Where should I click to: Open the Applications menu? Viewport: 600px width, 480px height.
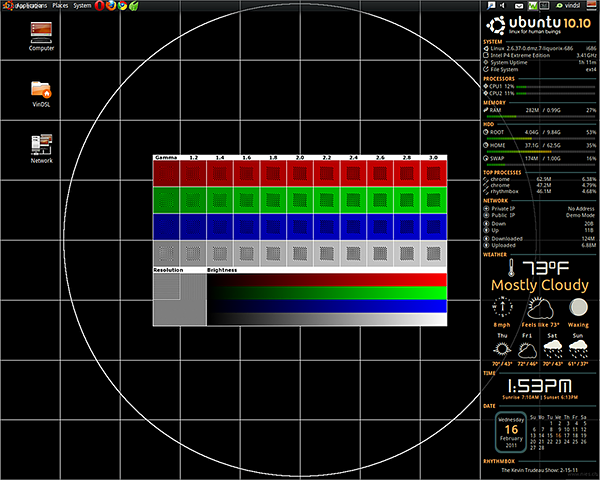pos(30,5)
